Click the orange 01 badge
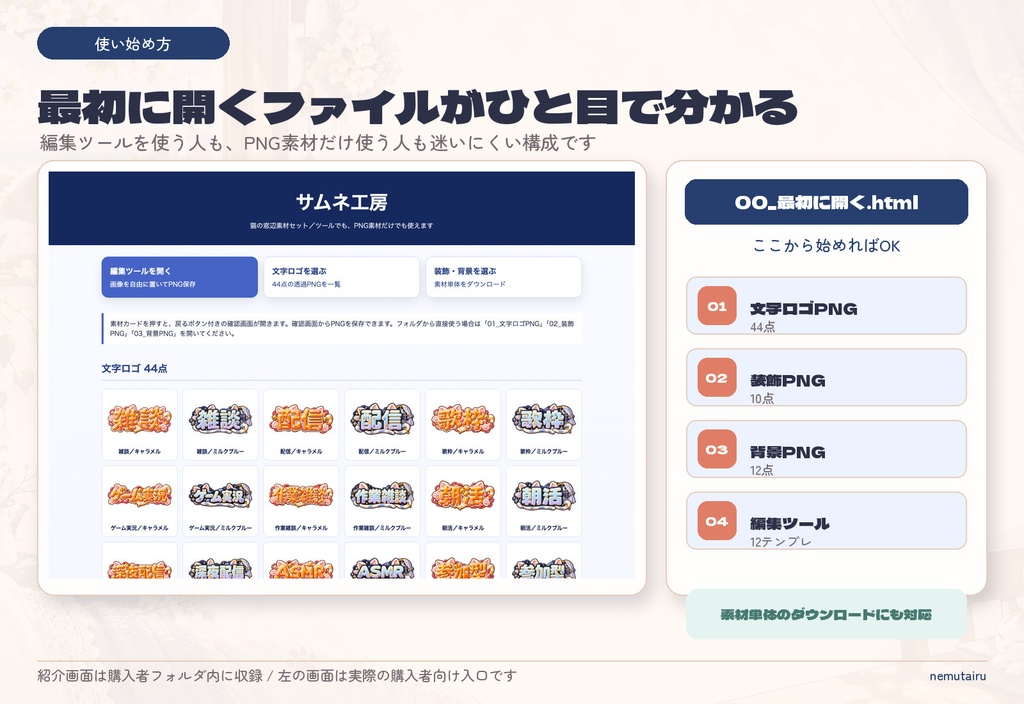 click(x=717, y=306)
